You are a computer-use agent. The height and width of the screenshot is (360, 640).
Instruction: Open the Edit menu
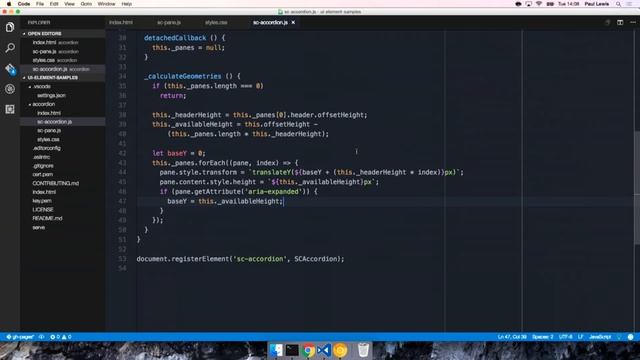(x=54, y=4)
